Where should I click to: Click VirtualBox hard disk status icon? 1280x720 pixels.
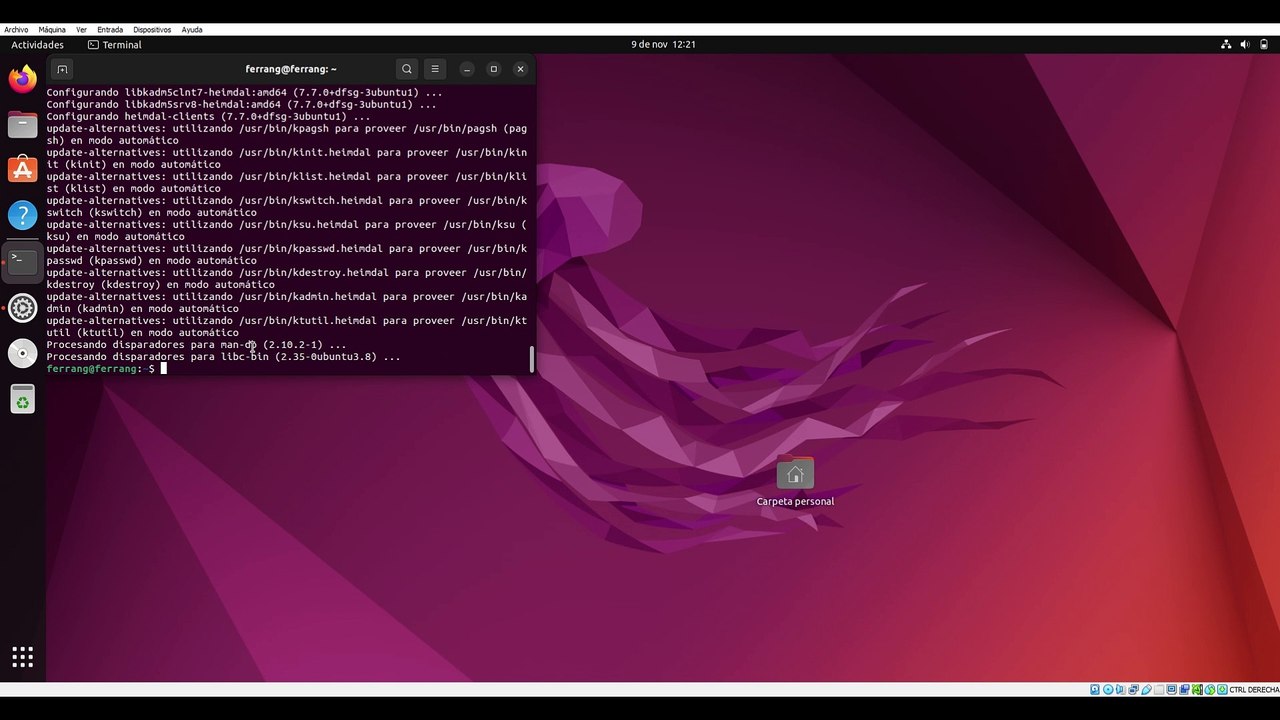1095,690
